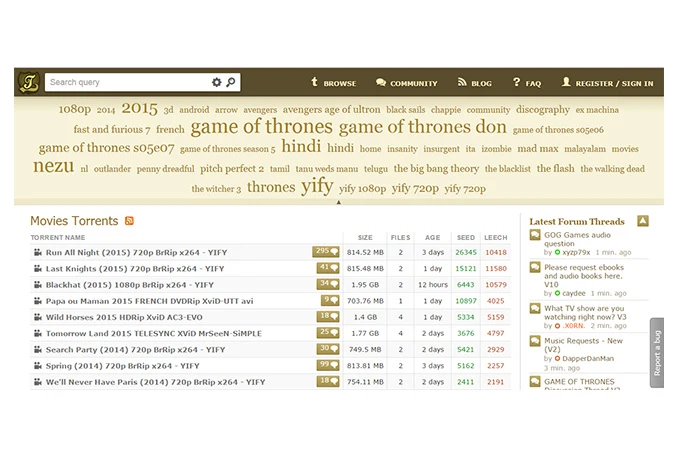Viewport: 678px width, 458px height.
Task: Select the 'yify' large tag
Action: pyautogui.click(x=317, y=186)
